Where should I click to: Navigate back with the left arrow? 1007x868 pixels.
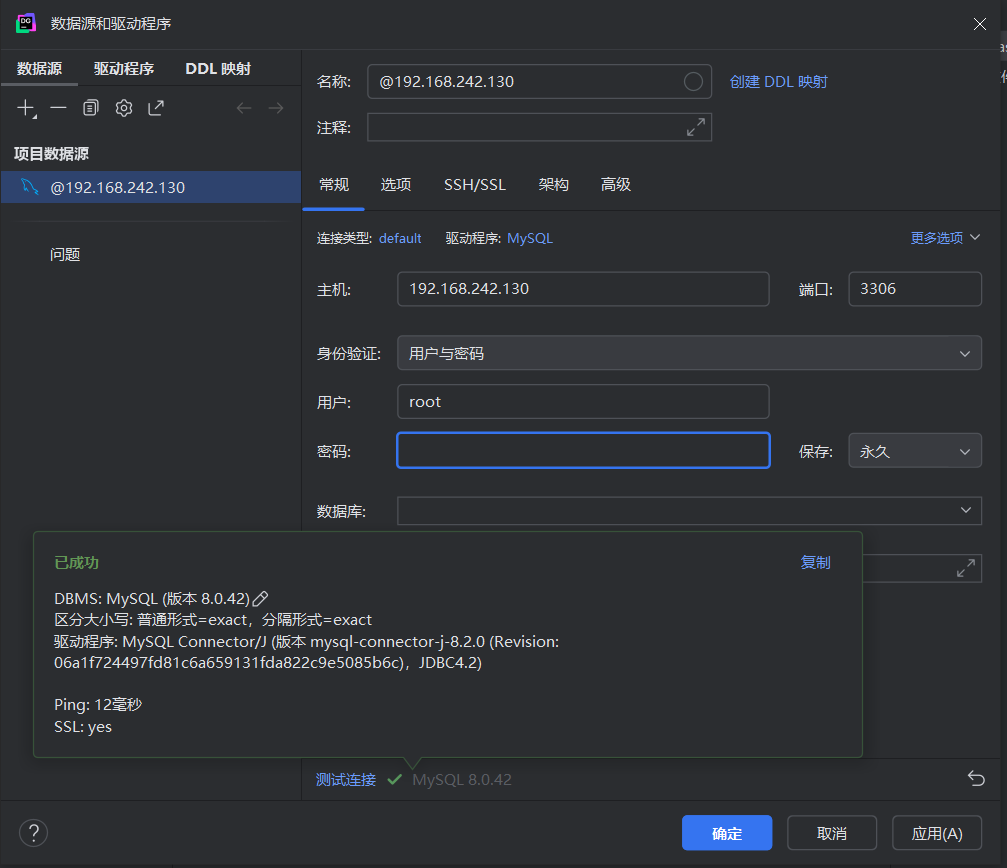[x=244, y=108]
